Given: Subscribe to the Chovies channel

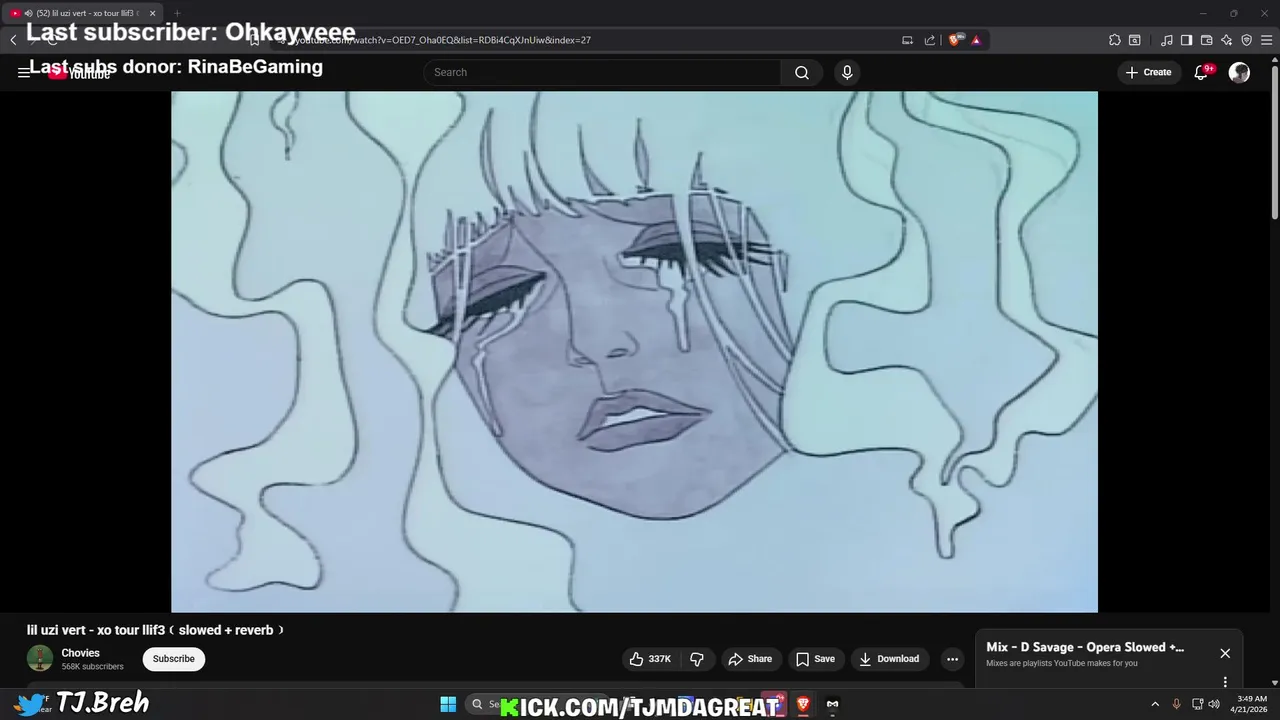Looking at the screenshot, I should click(173, 659).
